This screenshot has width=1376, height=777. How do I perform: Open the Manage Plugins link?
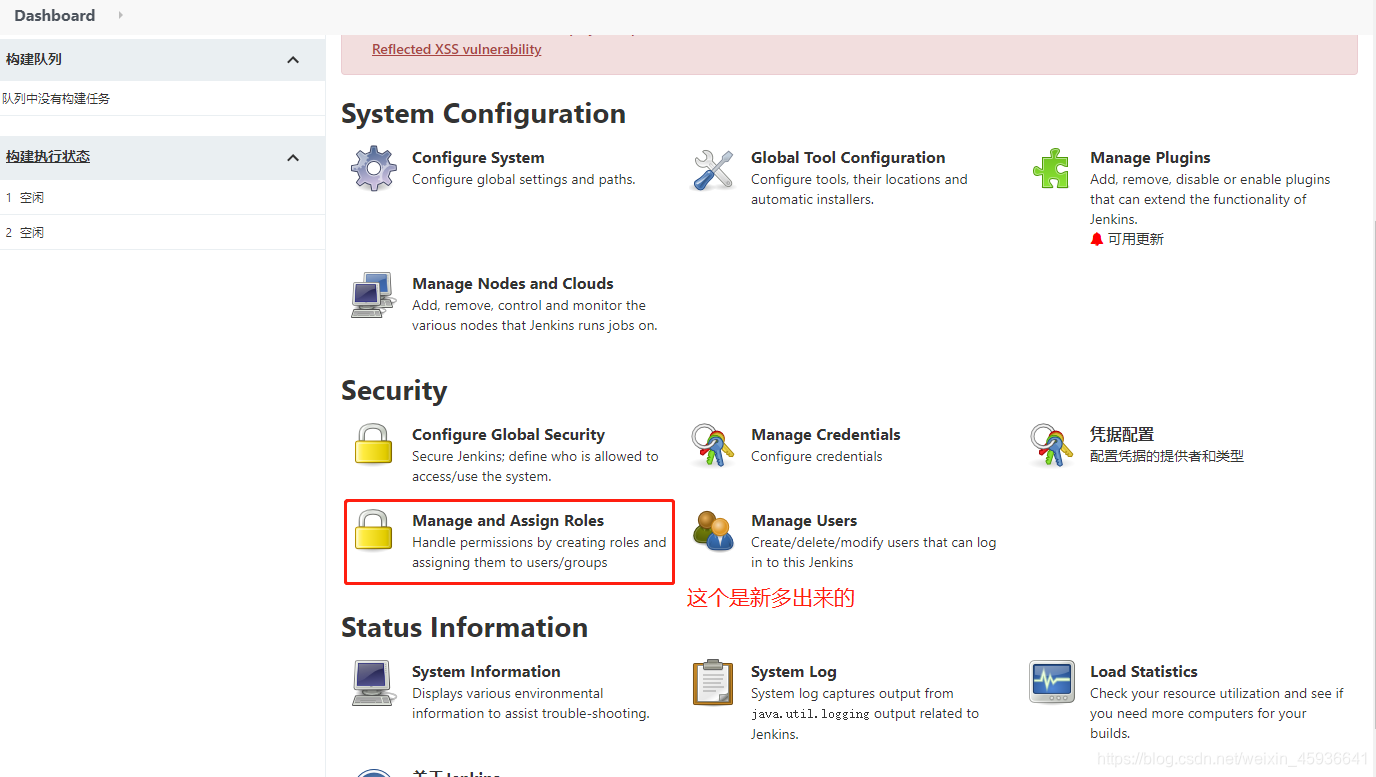pos(1150,157)
